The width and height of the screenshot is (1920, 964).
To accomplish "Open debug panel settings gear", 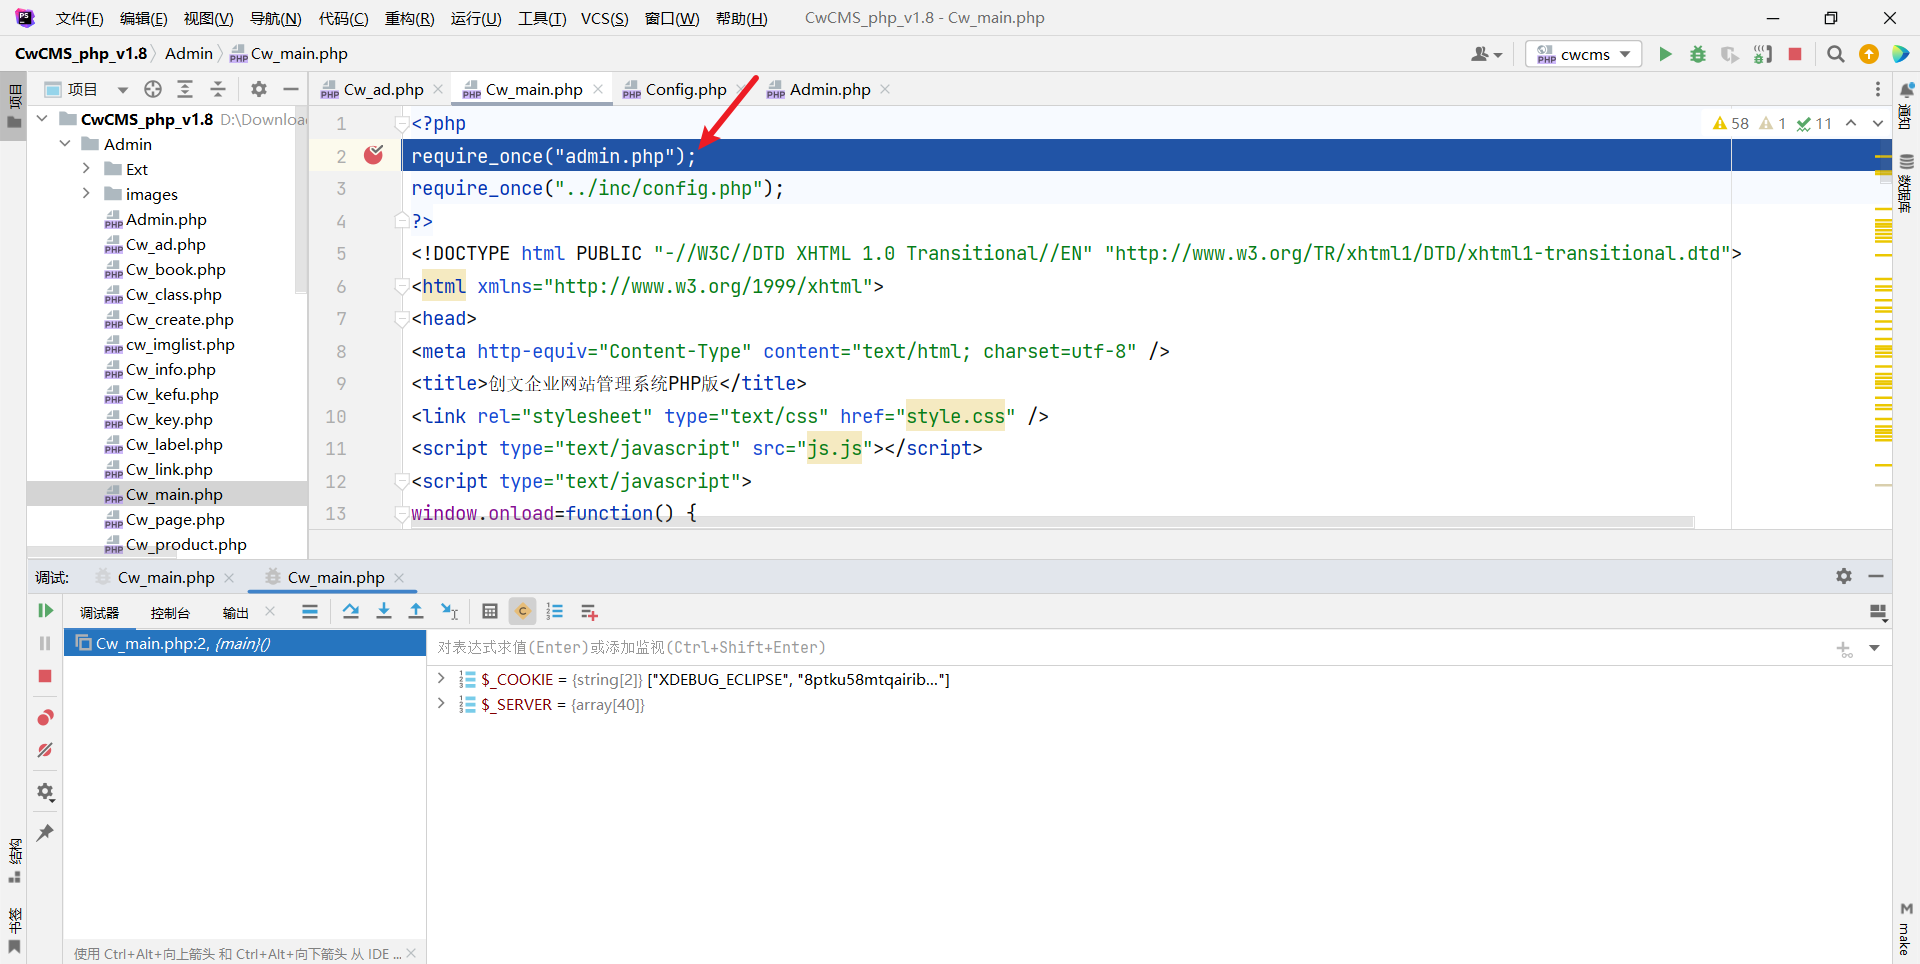I will click(45, 792).
